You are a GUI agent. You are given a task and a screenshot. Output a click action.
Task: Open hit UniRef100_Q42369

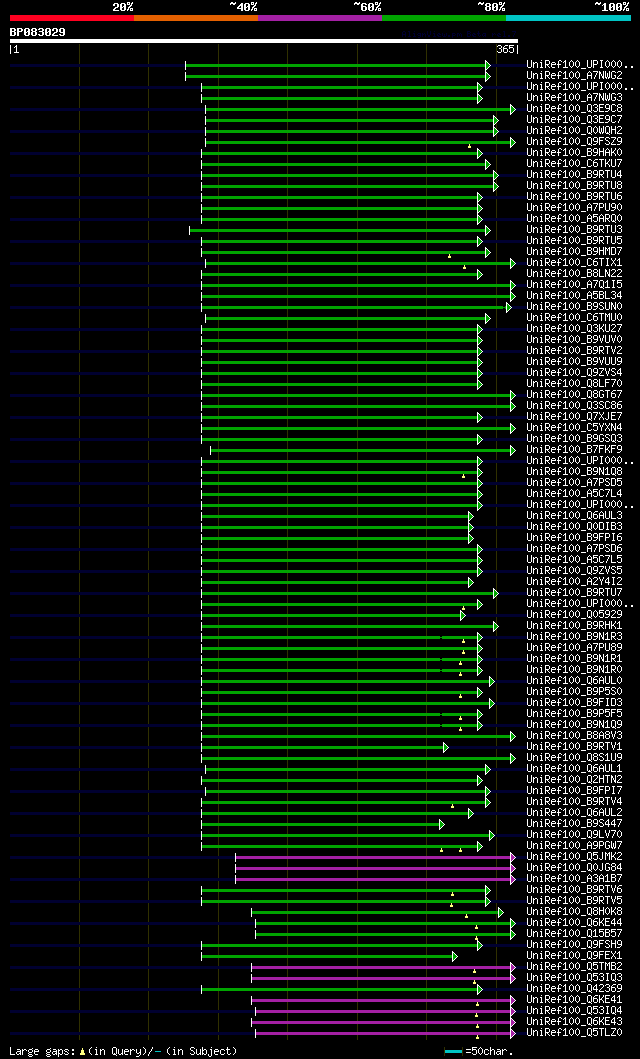pos(575,989)
